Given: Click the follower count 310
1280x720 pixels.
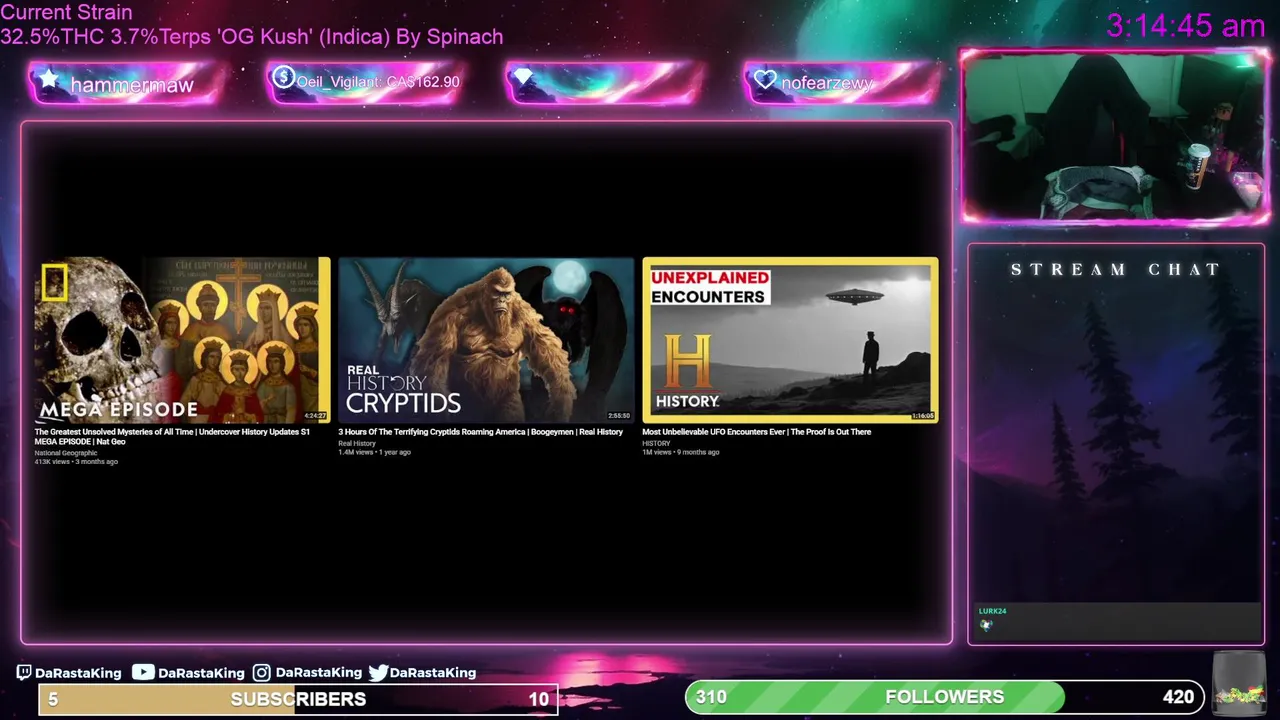Looking at the screenshot, I should tap(711, 697).
